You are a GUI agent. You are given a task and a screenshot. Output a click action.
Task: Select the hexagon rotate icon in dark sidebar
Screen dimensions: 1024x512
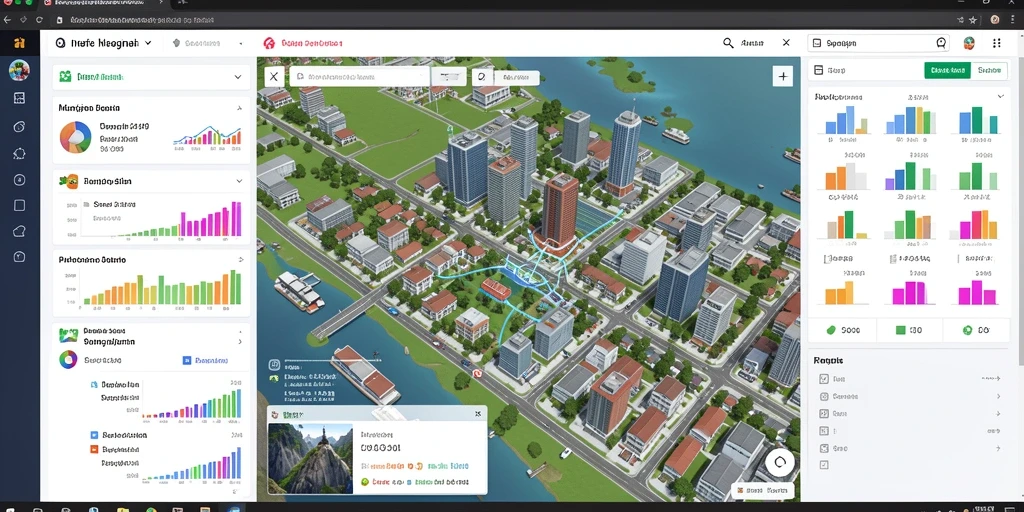tap(19, 154)
